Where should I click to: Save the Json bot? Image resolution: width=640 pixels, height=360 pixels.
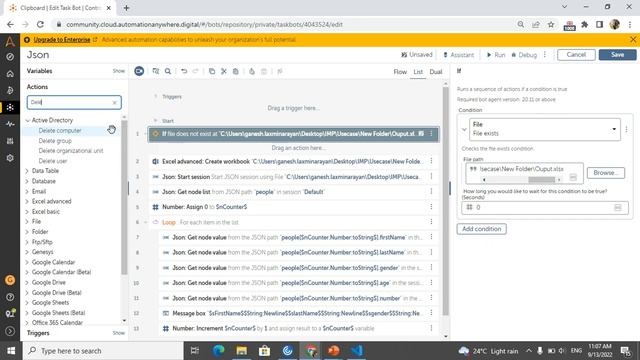(x=617, y=55)
